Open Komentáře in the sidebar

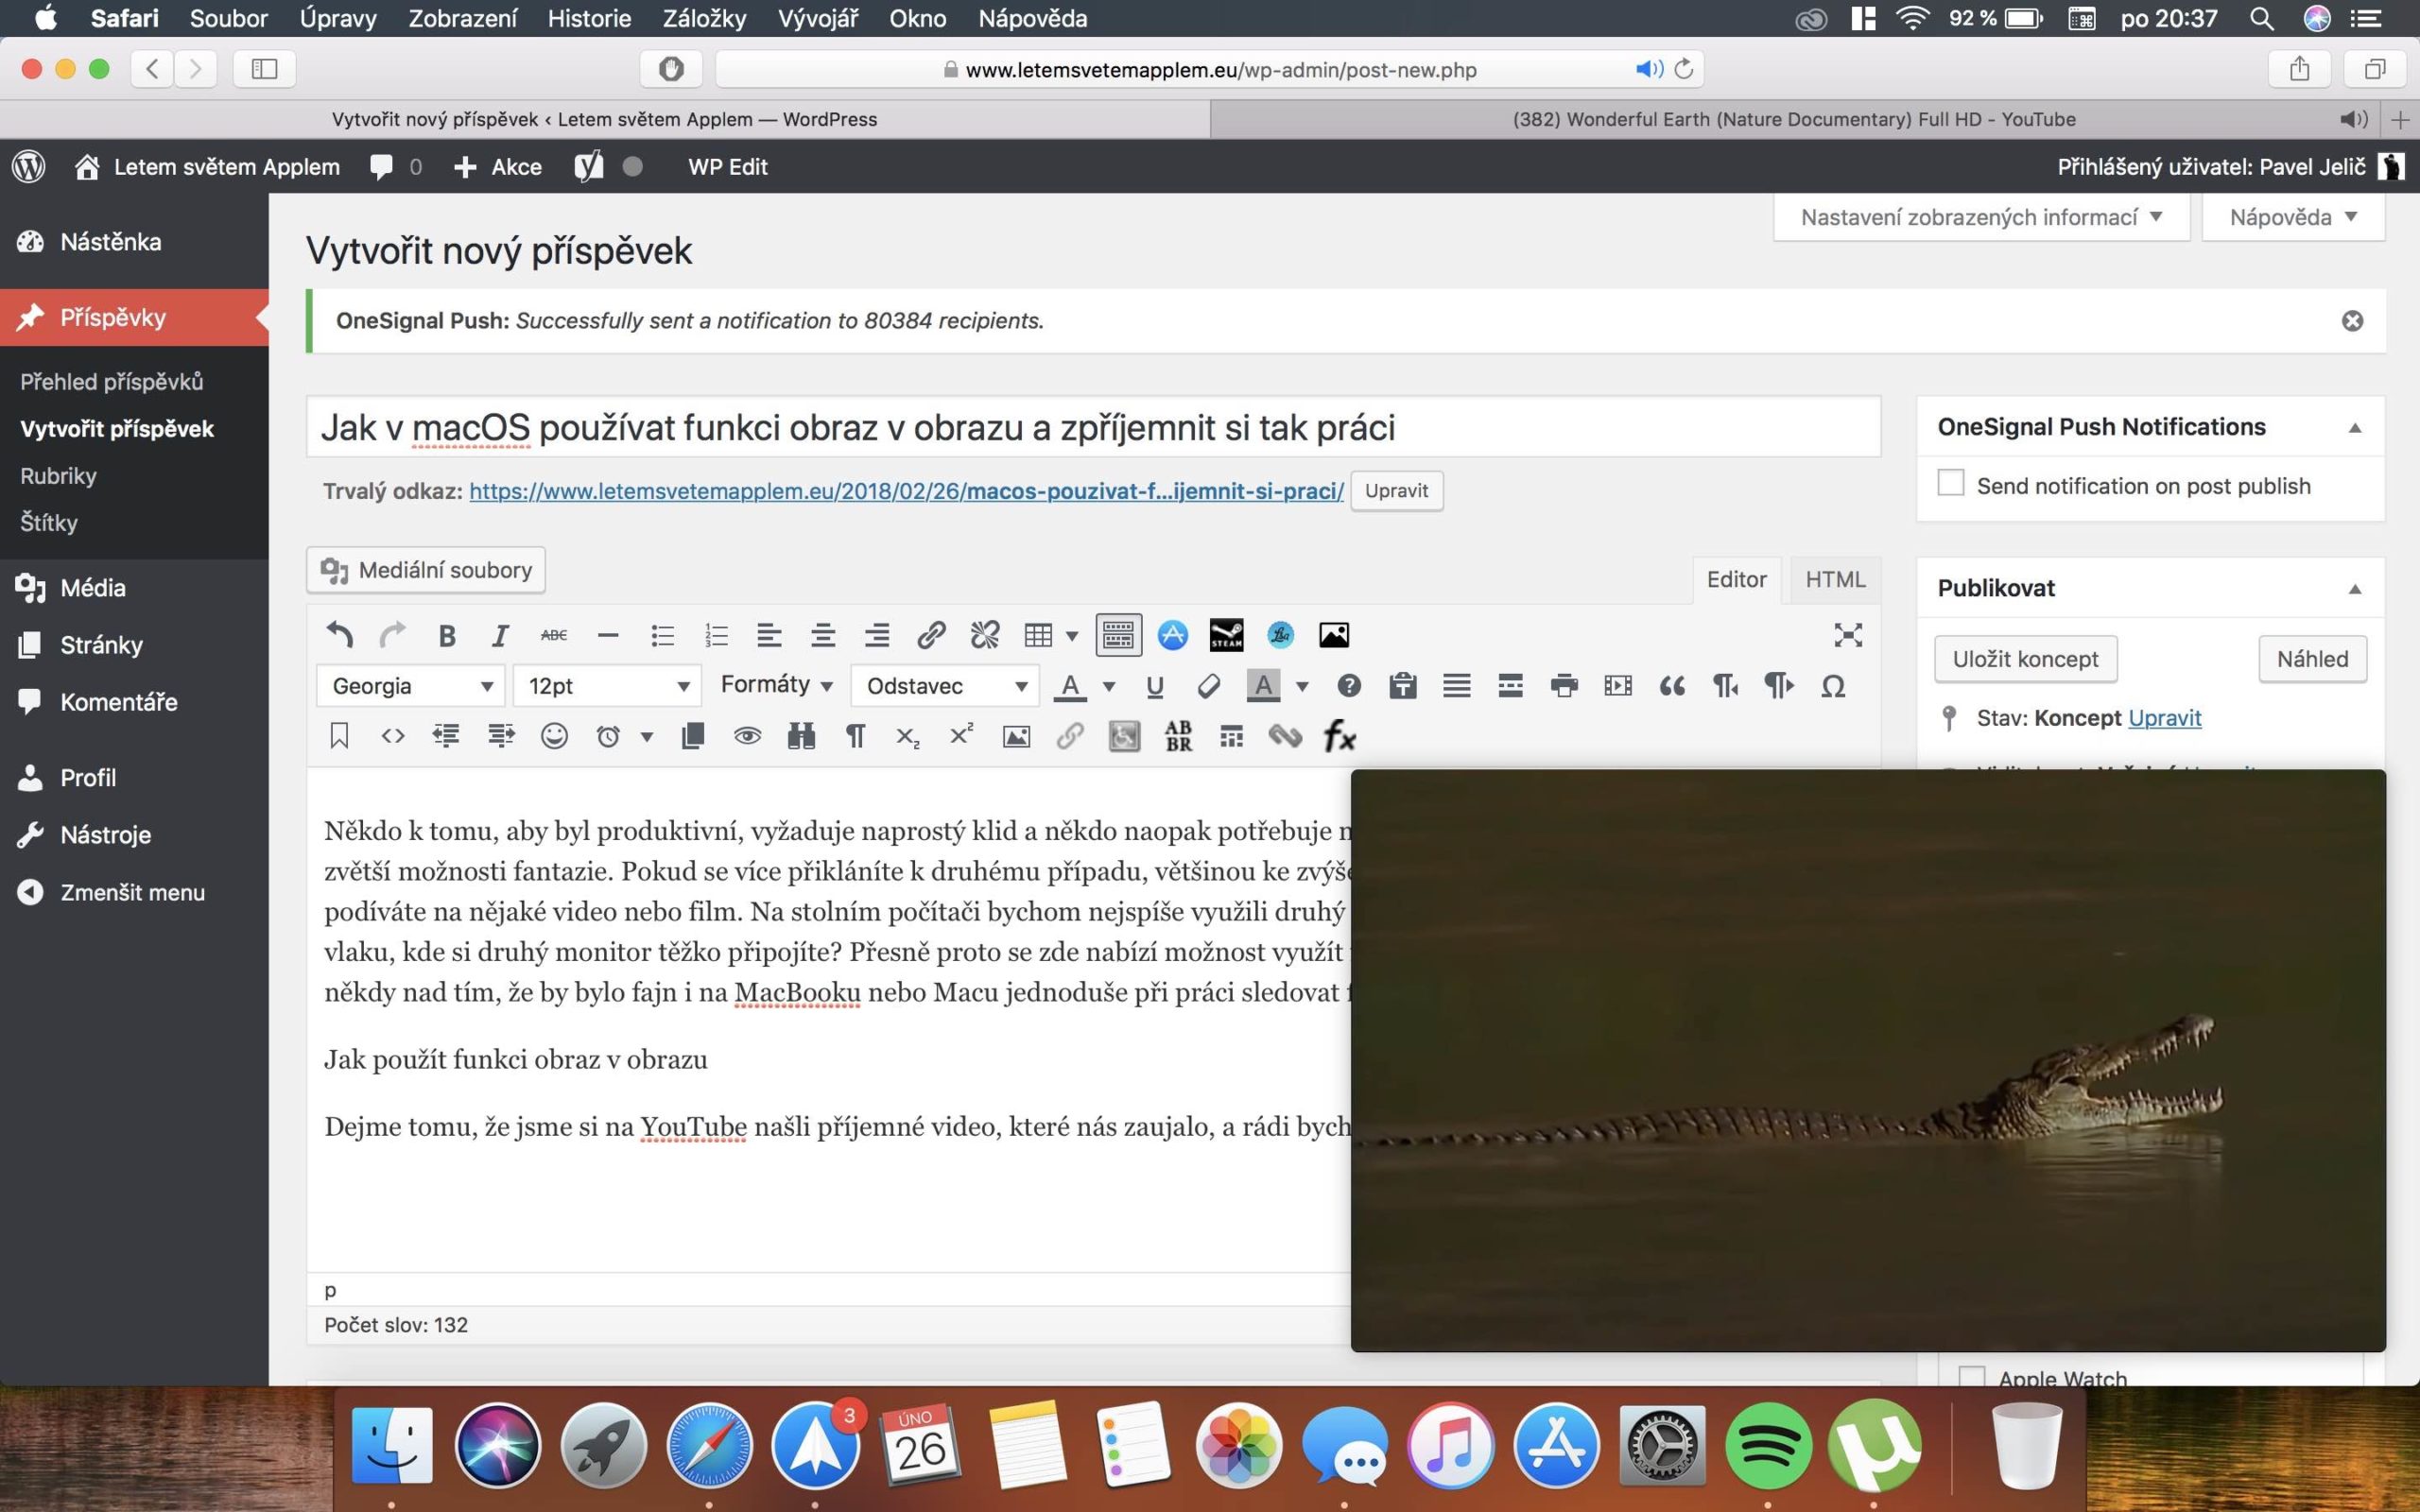tap(118, 702)
